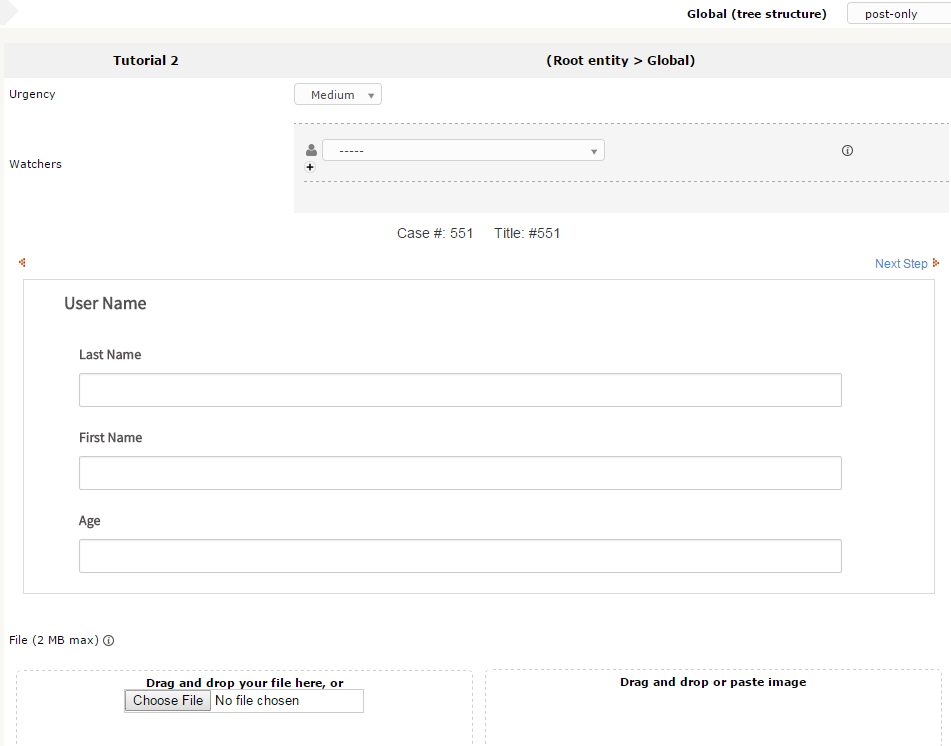This screenshot has width=951, height=746.
Task: Click the user icon beside Watchers dropdown
Action: click(311, 151)
